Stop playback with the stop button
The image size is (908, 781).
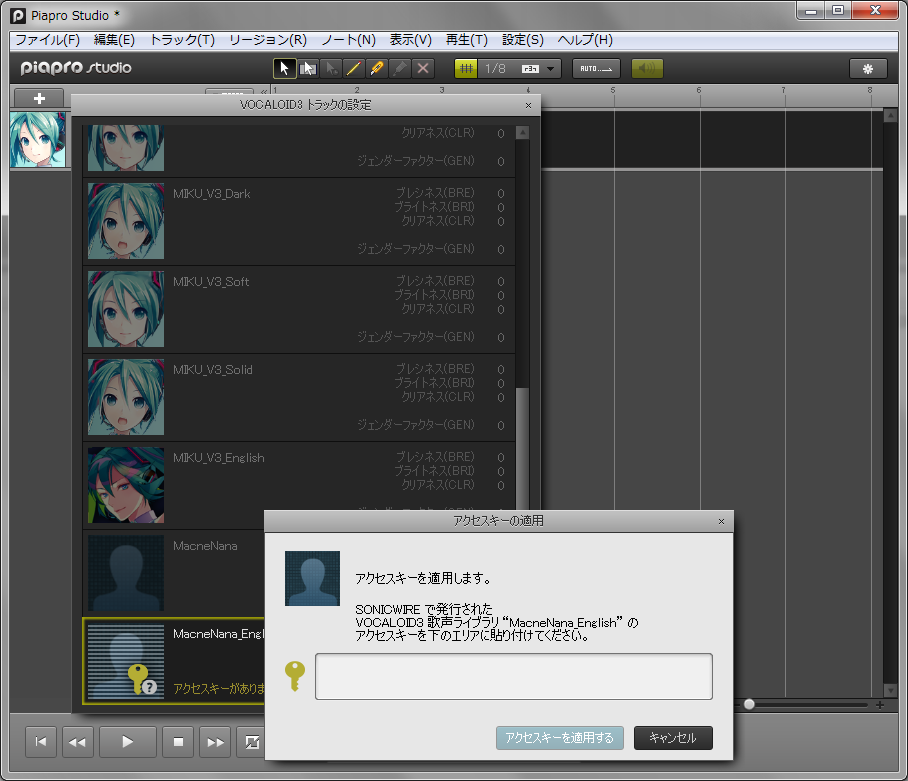(178, 742)
